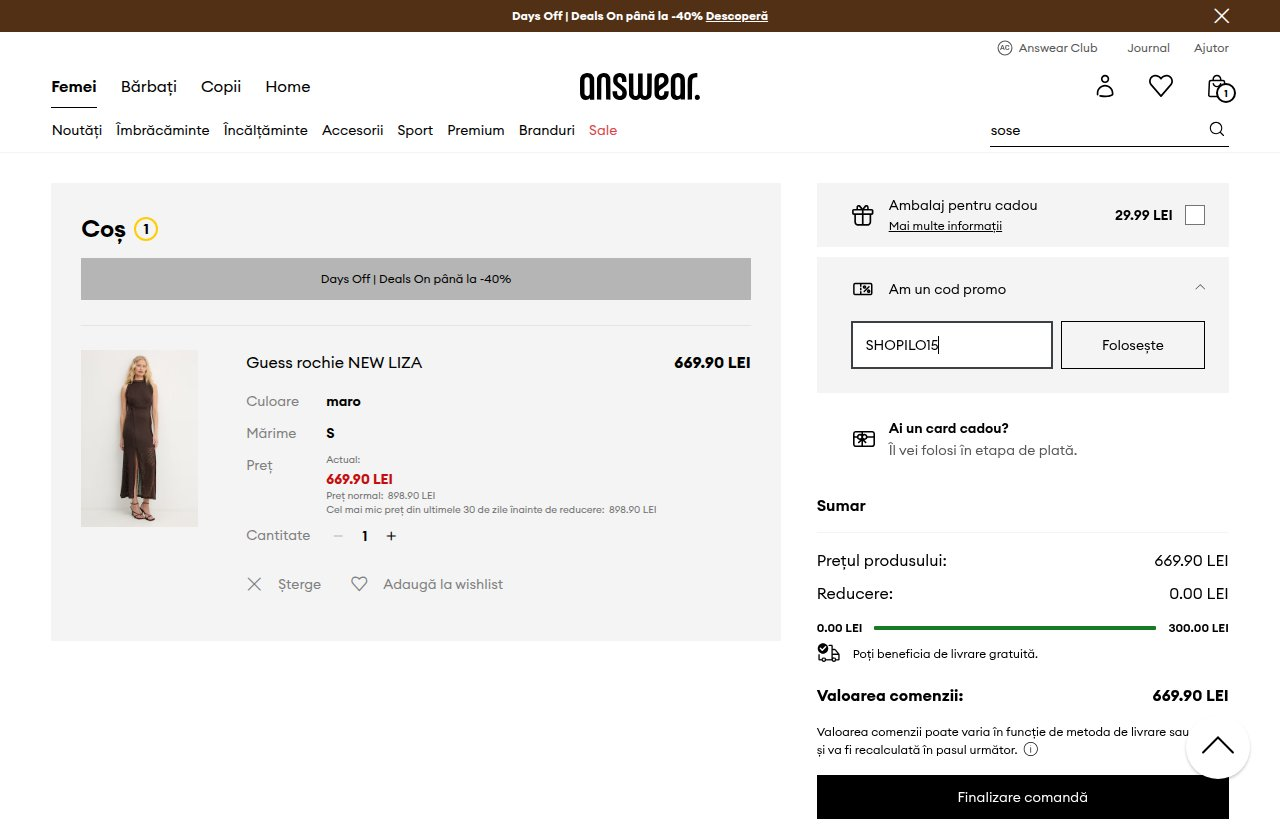
Task: Back to top arrow button
Action: point(1218,746)
